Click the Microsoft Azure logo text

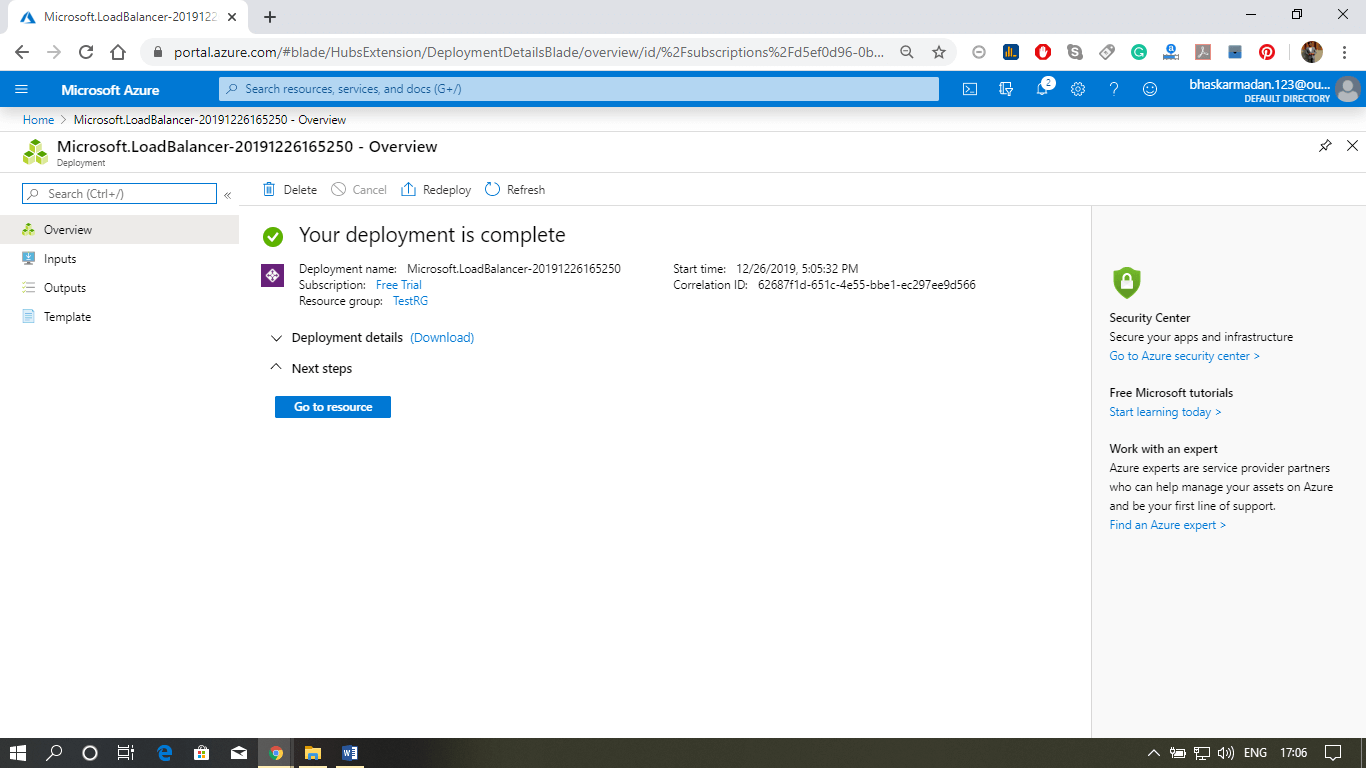[110, 90]
